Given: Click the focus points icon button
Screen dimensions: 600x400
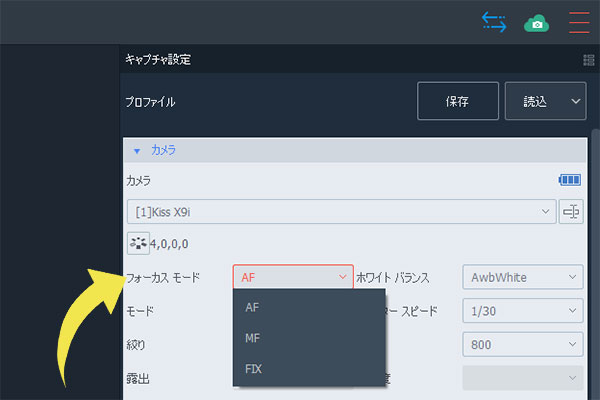Looking at the screenshot, I should [x=137, y=243].
